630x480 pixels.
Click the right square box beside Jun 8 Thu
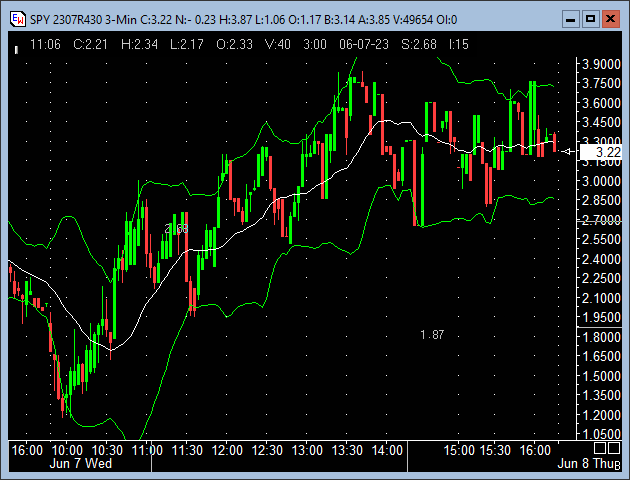tap(614, 448)
